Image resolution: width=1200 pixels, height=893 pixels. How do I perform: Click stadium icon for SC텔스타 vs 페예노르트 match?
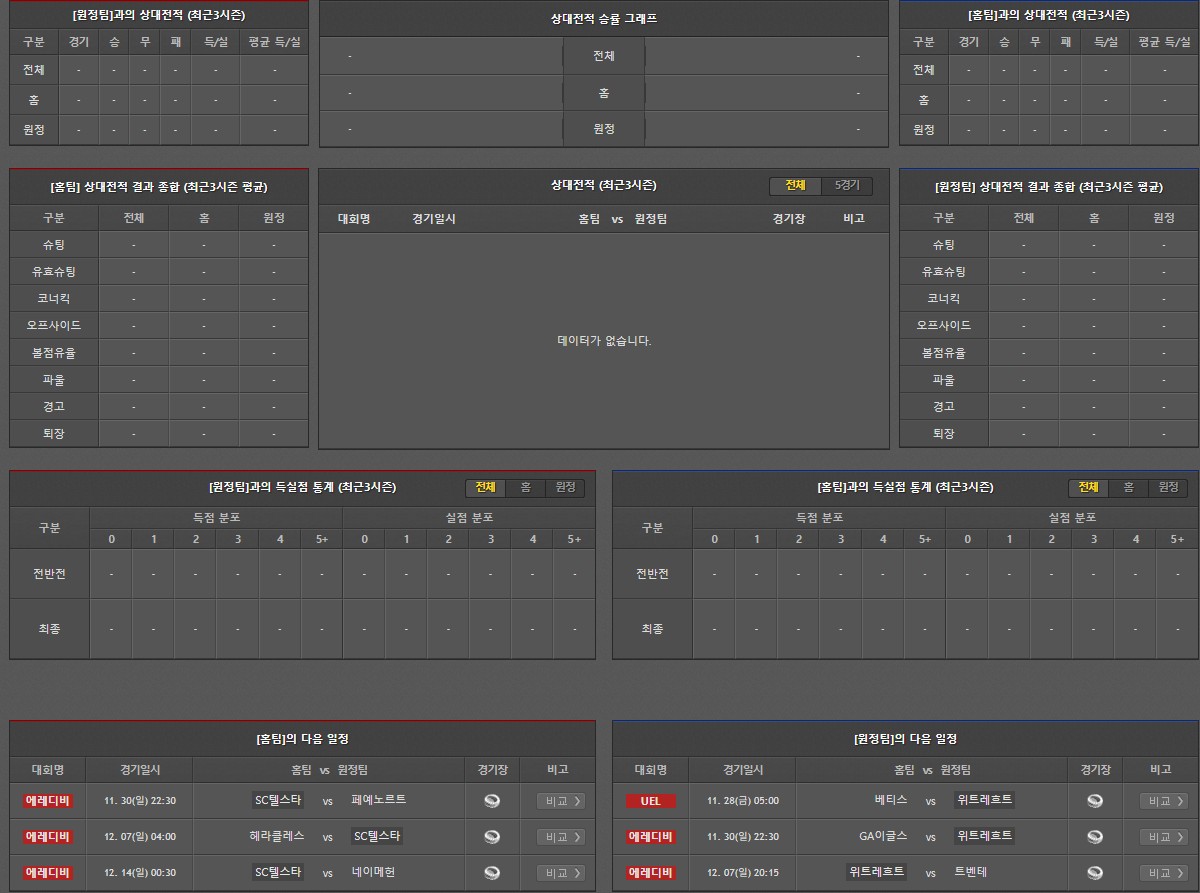click(492, 800)
